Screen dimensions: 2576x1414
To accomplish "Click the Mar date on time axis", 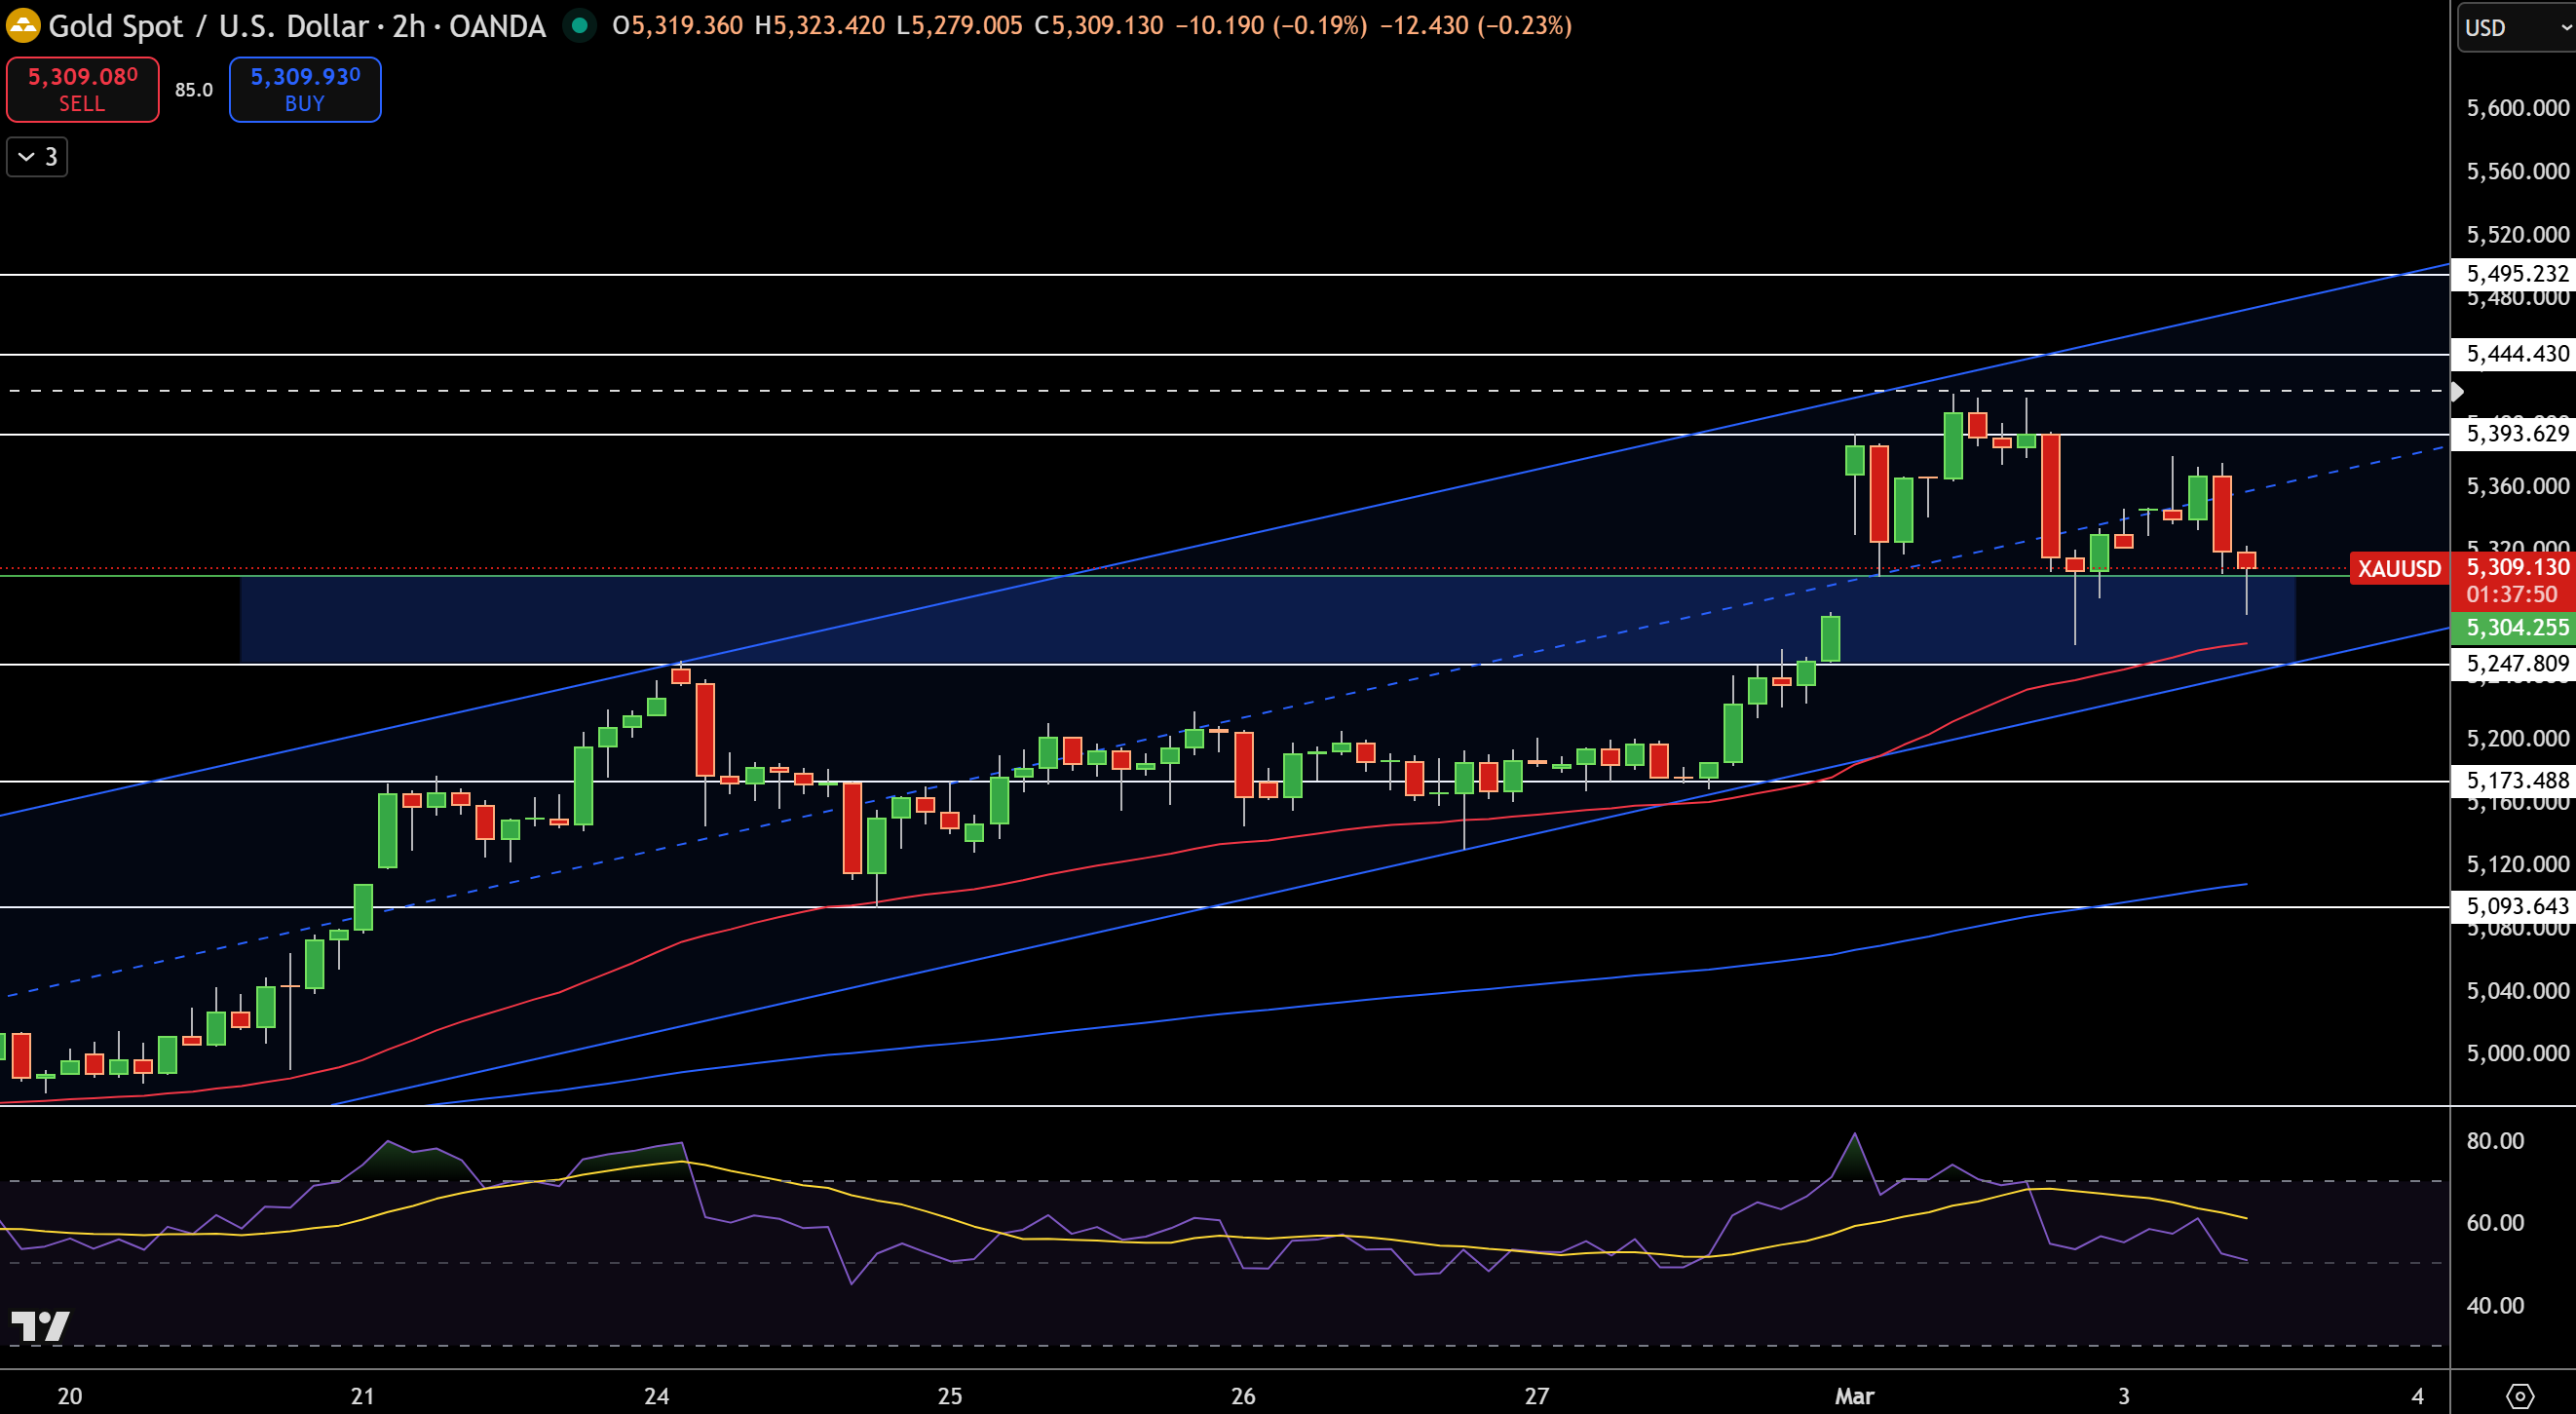I will pos(1854,1396).
